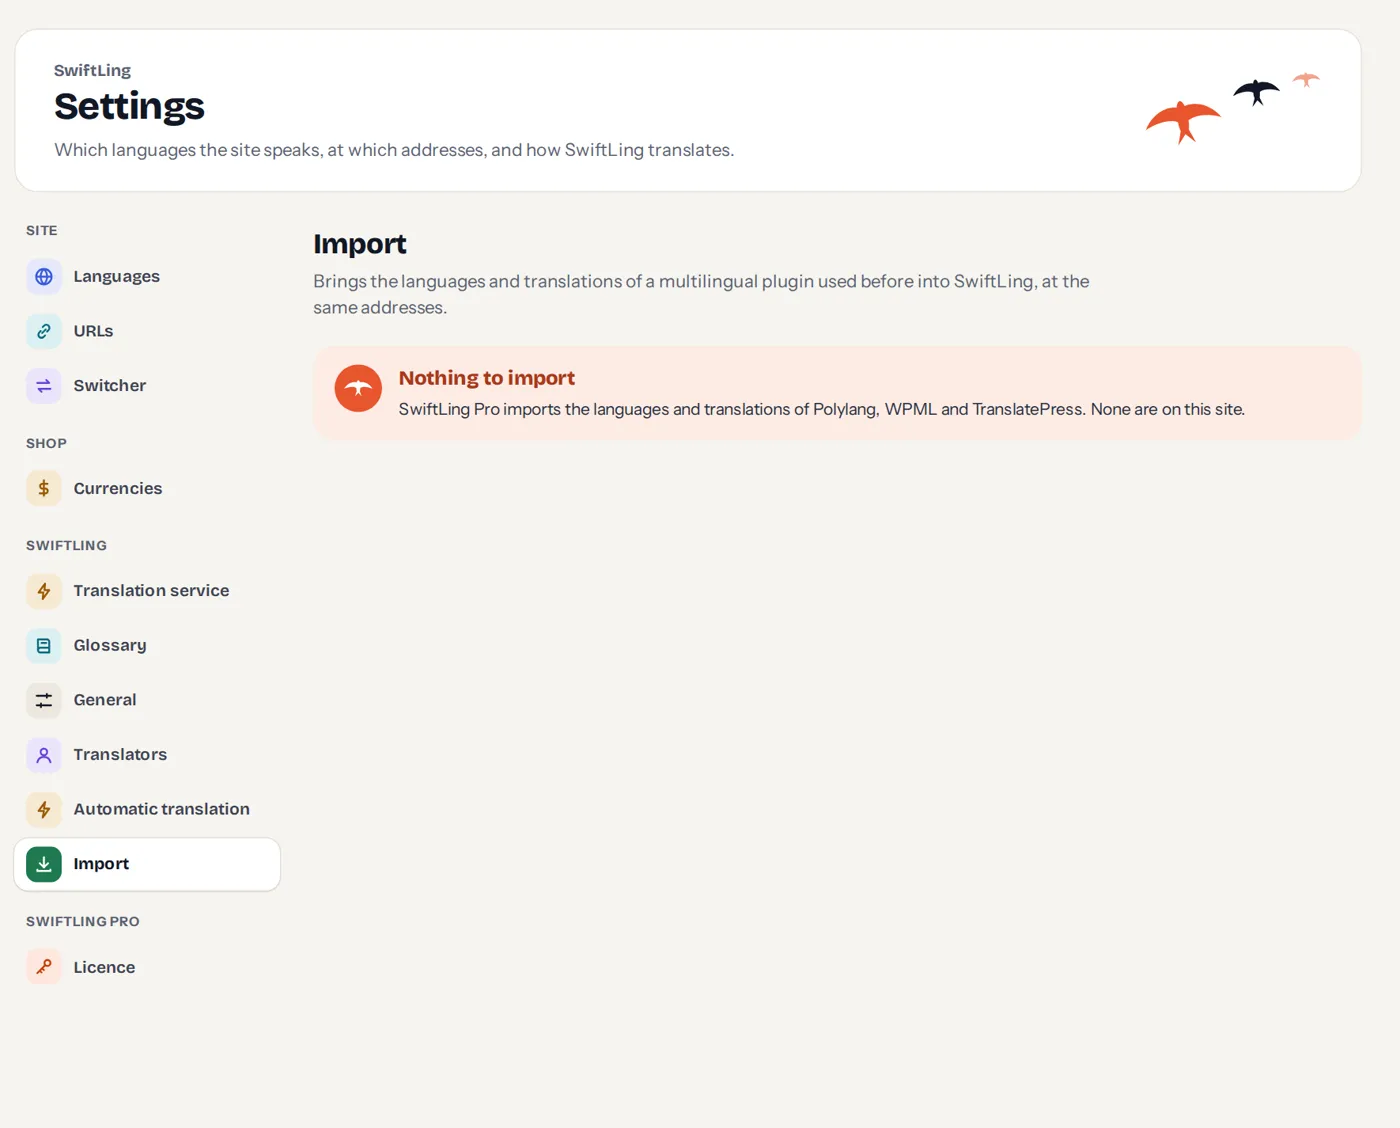
Task: Click the notice text mentioning Polylang, WPML
Action: [822, 409]
